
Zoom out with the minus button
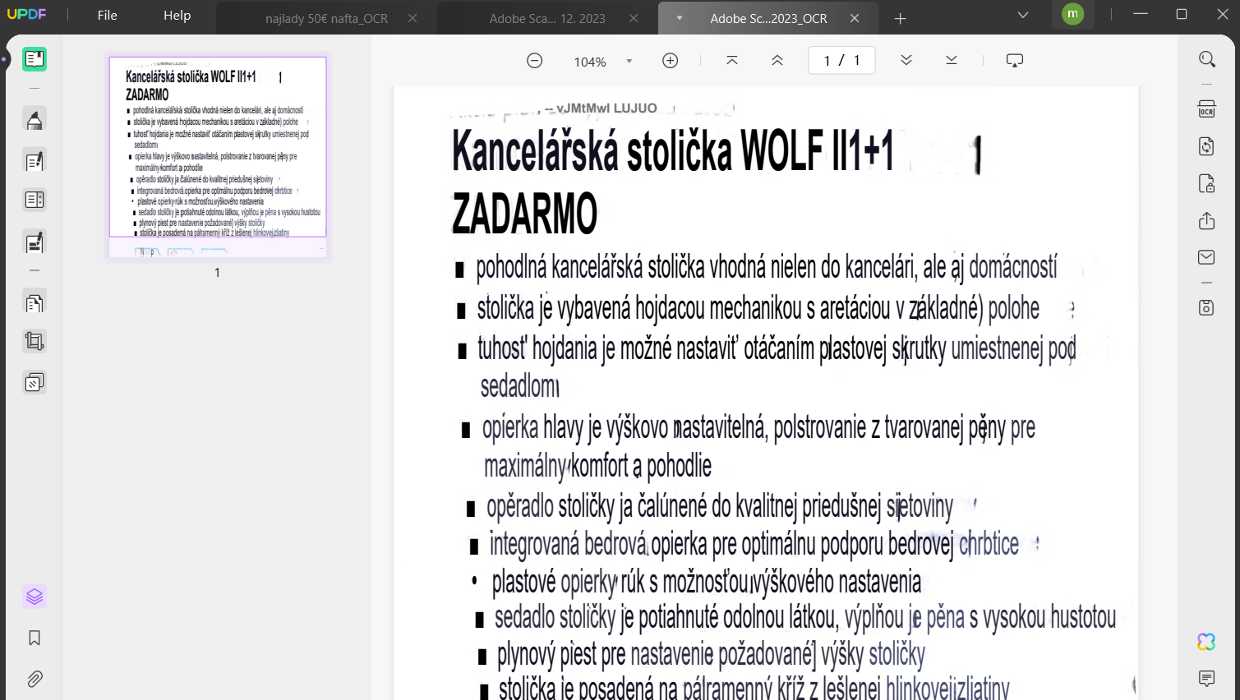pos(534,61)
